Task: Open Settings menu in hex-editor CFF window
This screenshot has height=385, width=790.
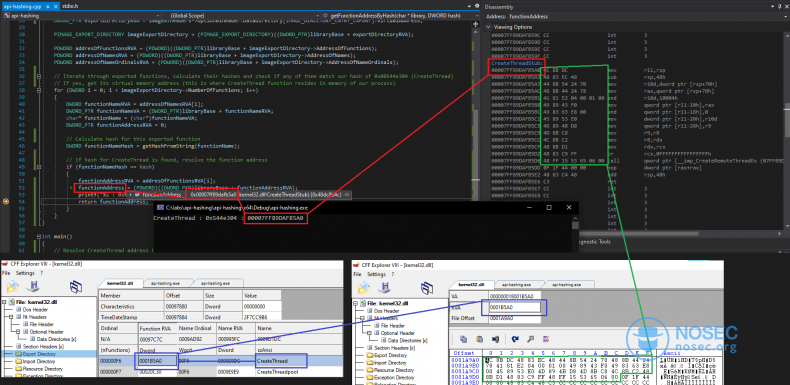Action: point(377,274)
